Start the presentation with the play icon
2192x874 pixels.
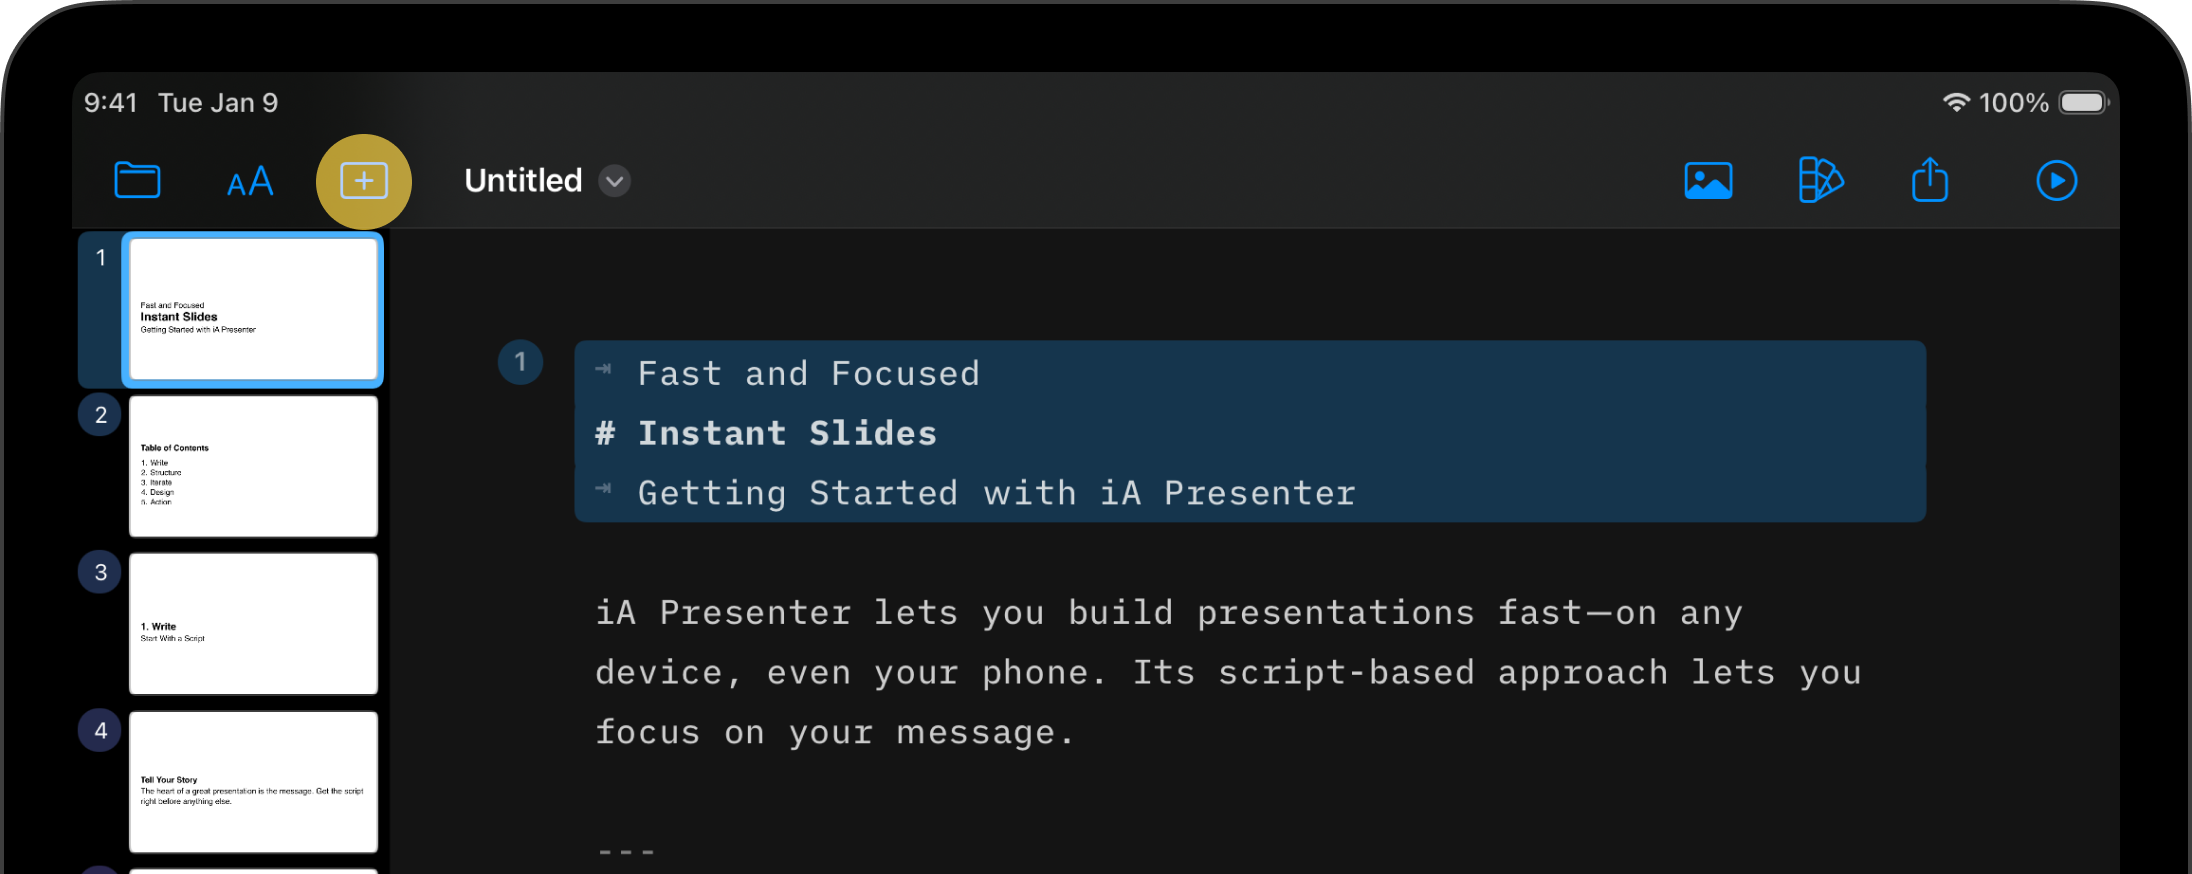pos(2057,181)
